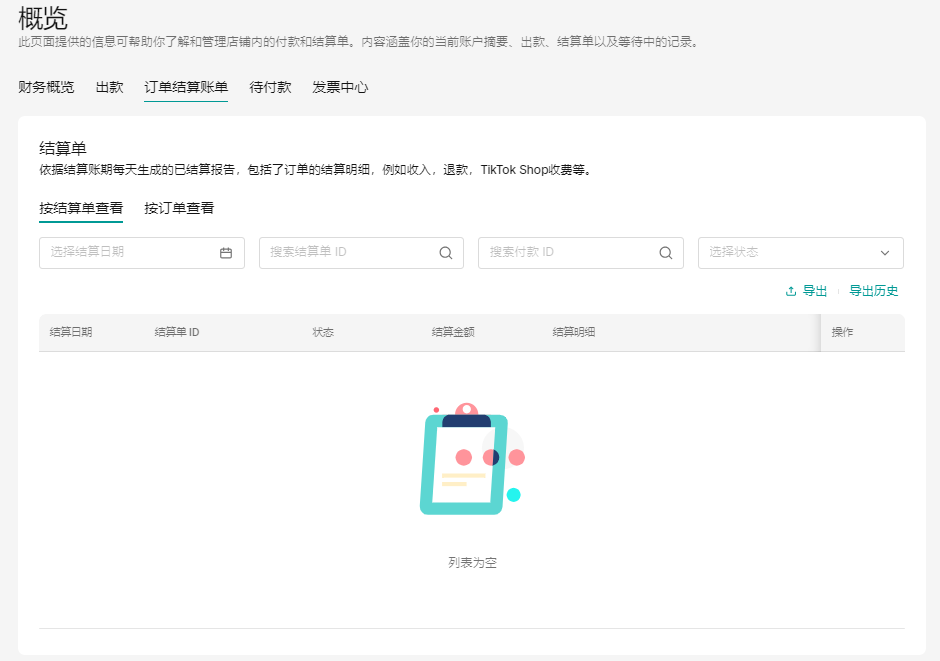Select the 按结算单查看 sub-tab
The height and width of the screenshot is (661, 940).
point(81,208)
